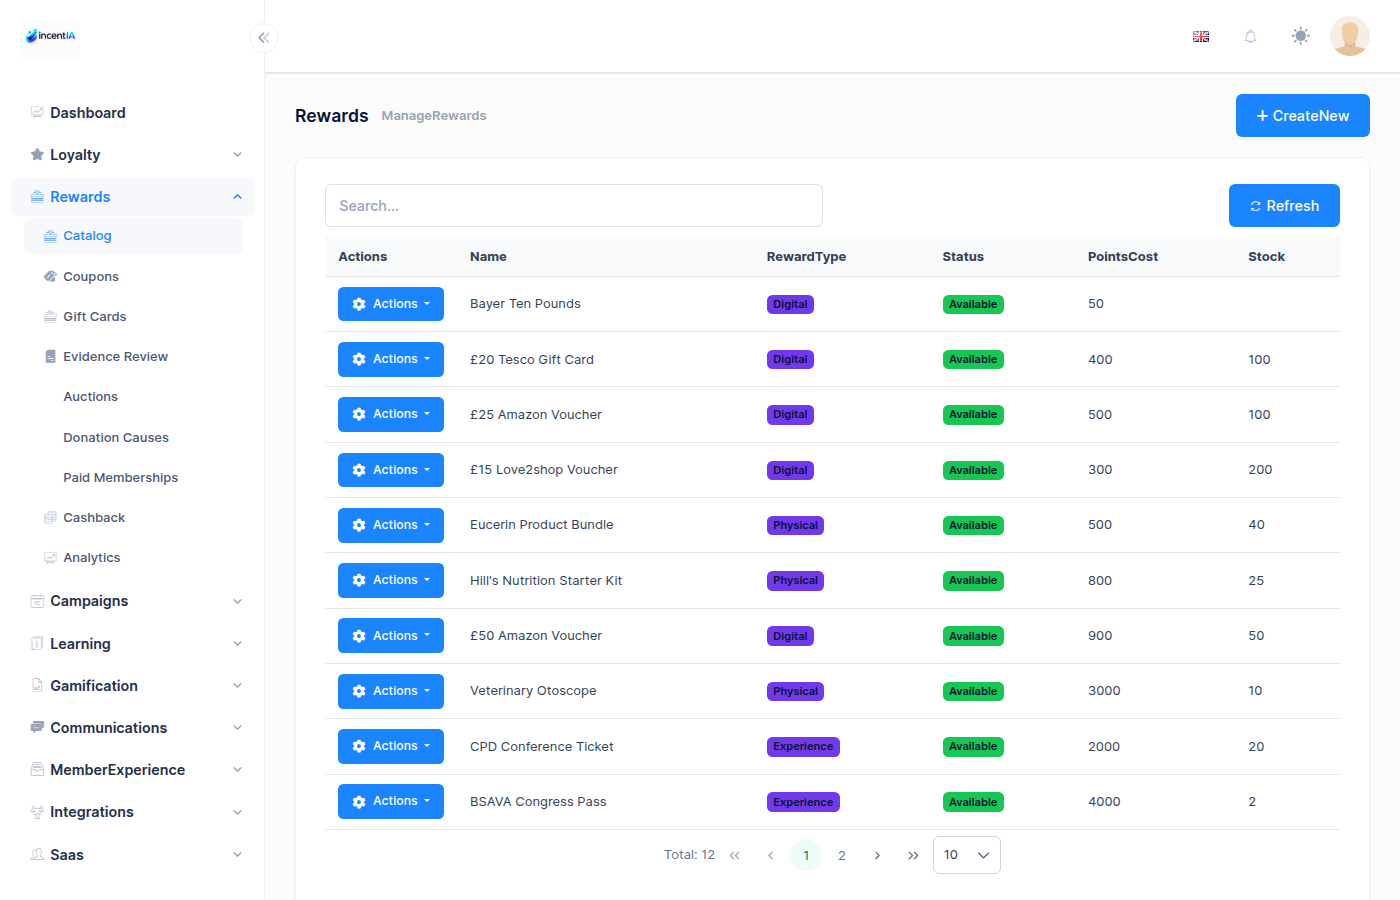Click the Saas sidebar icon
The image size is (1400, 900).
point(37,855)
